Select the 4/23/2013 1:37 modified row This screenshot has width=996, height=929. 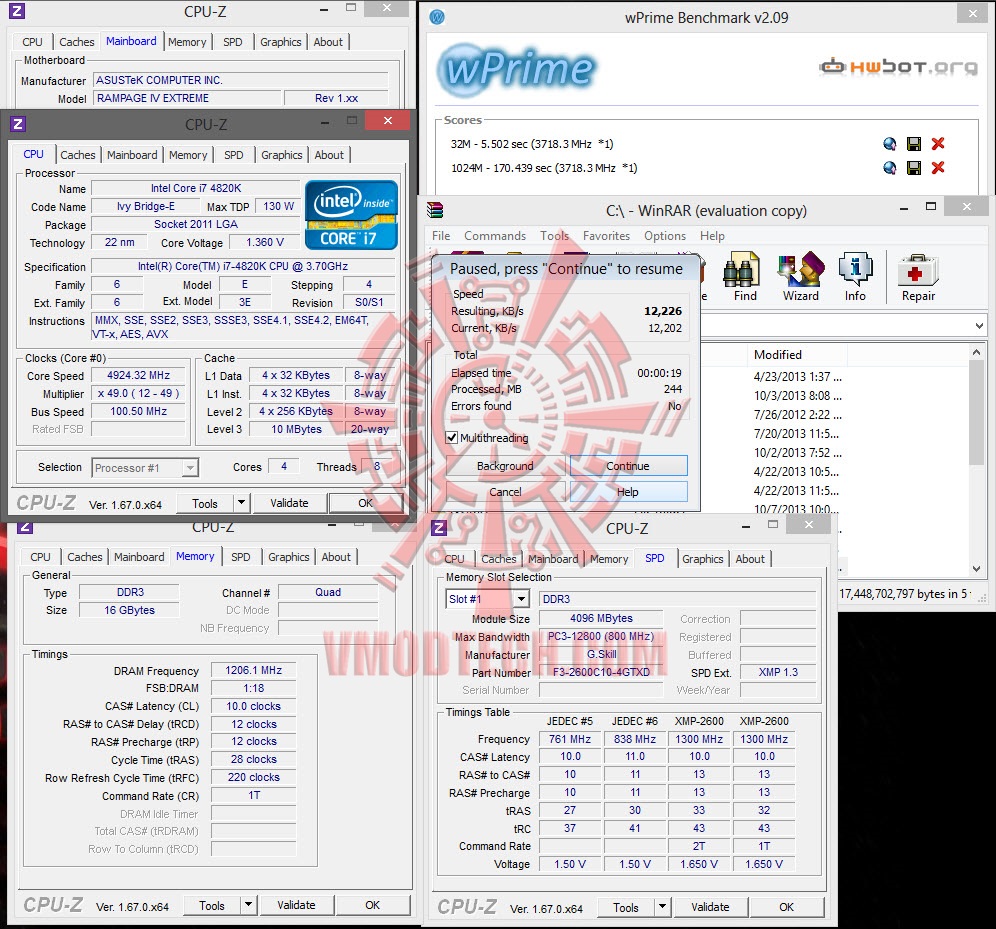coord(798,377)
